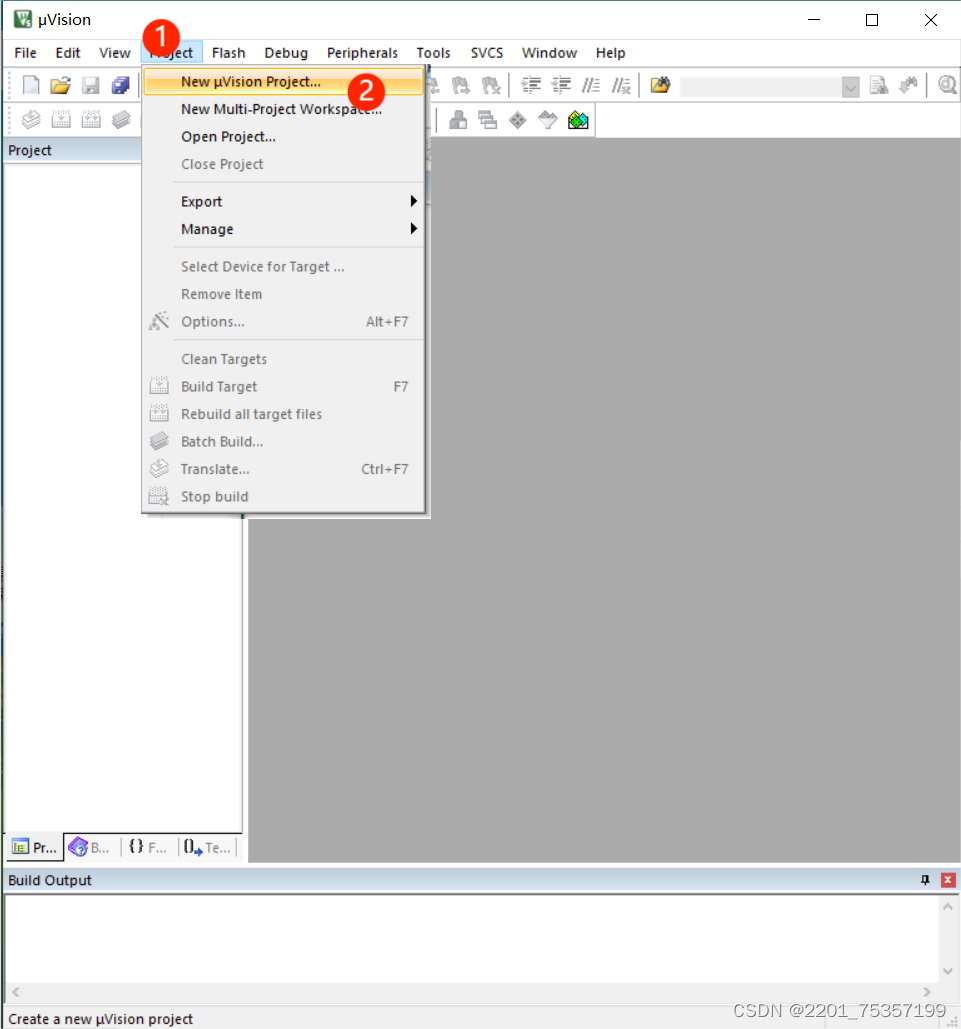Click Close Project menu entry
Image resolution: width=961 pixels, height=1029 pixels.
pos(284,164)
